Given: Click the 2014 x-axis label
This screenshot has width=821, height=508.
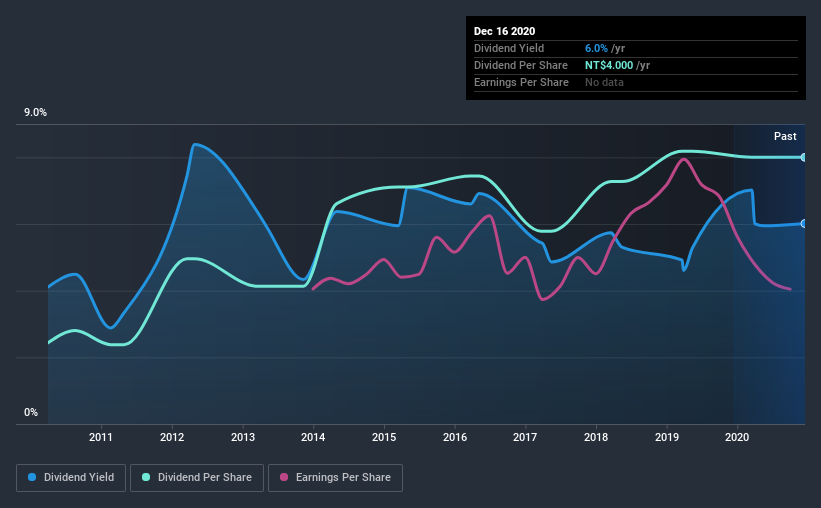Looking at the screenshot, I should (x=313, y=437).
